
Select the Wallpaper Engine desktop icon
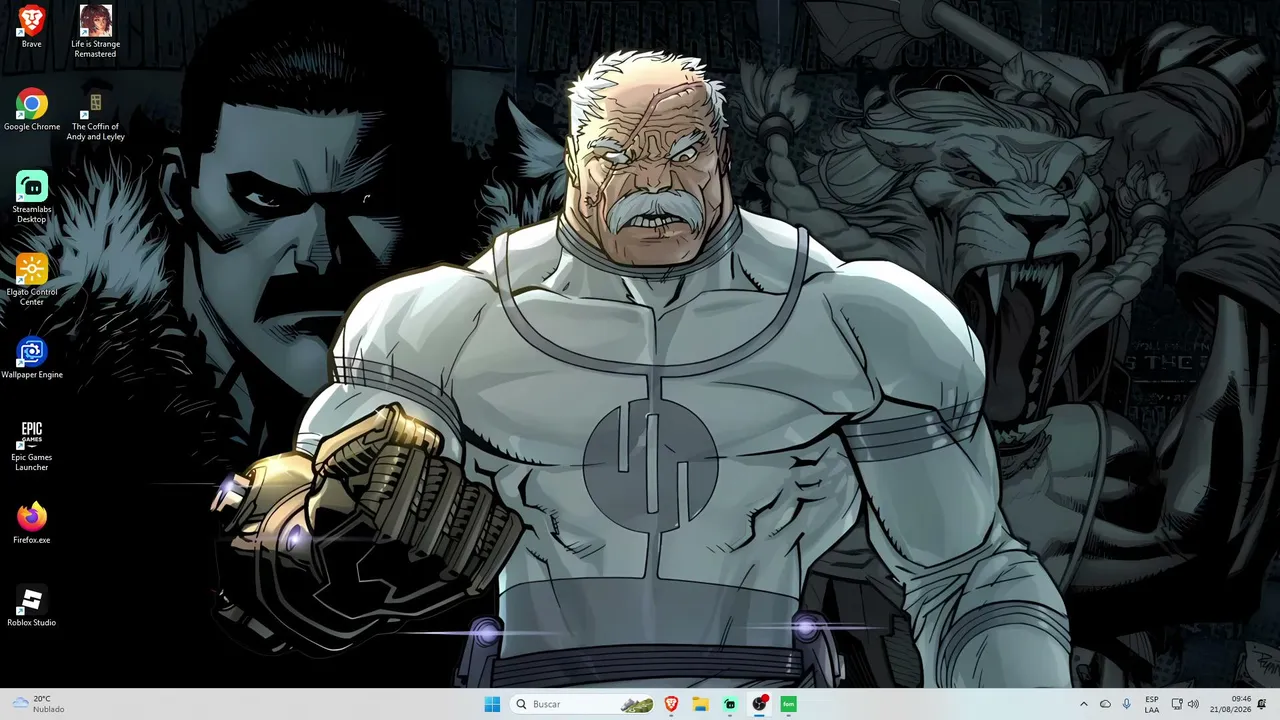32,358
